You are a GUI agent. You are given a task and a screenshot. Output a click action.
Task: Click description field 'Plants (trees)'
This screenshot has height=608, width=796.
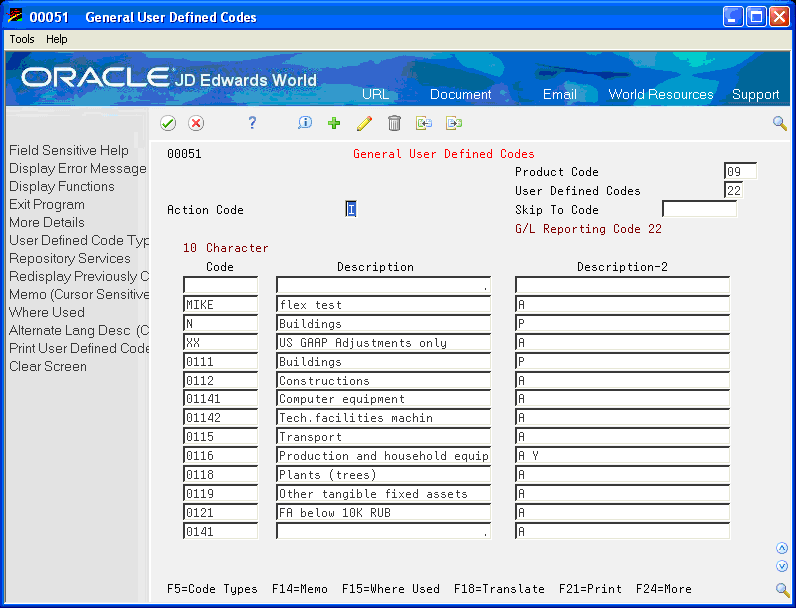pos(383,475)
